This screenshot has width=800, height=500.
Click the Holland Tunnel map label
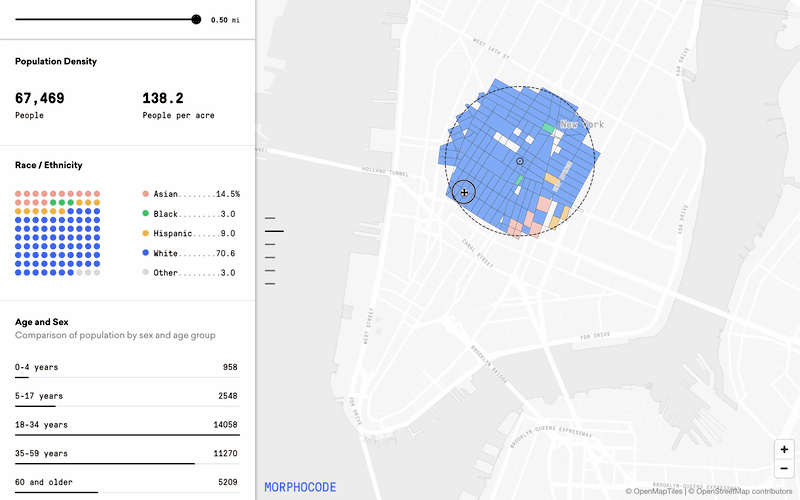385,171
